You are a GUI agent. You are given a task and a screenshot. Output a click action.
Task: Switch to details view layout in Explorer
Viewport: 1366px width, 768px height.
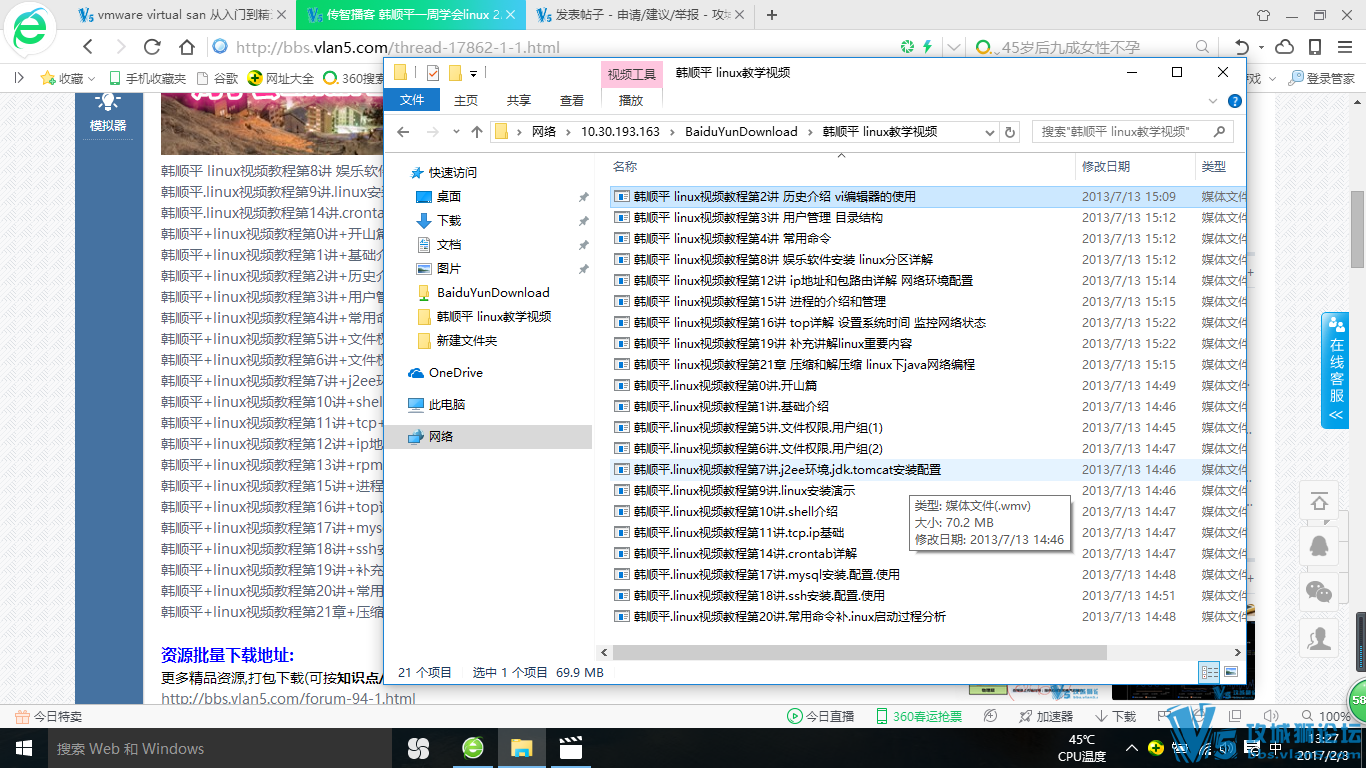[1209, 672]
